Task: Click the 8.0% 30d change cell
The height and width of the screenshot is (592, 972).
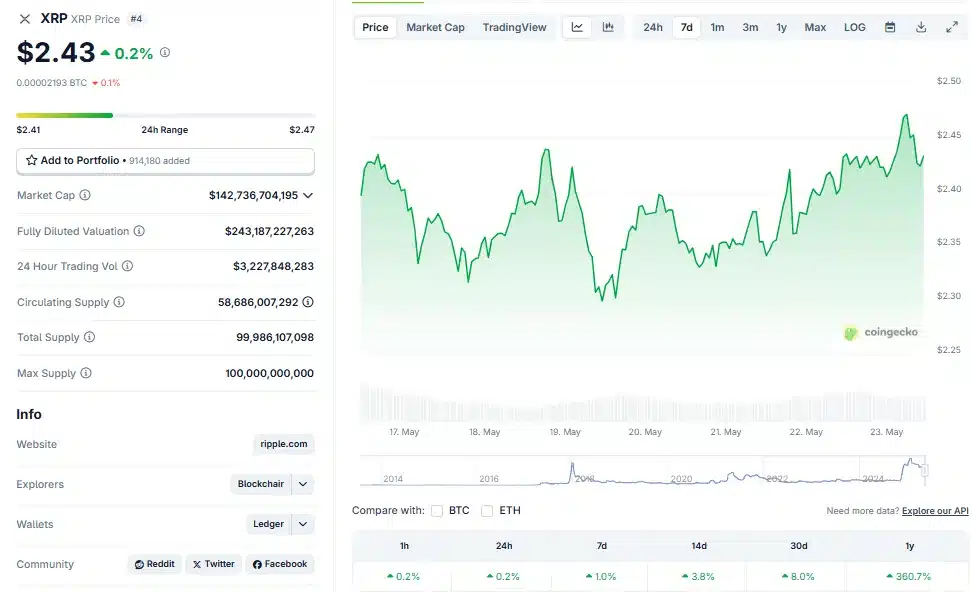Action: click(798, 577)
